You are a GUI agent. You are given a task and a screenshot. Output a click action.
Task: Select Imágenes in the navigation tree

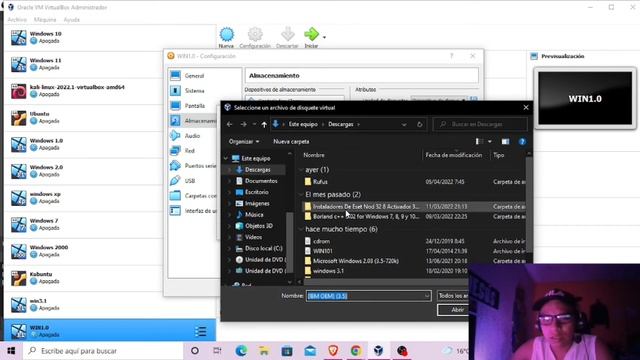pos(257,203)
